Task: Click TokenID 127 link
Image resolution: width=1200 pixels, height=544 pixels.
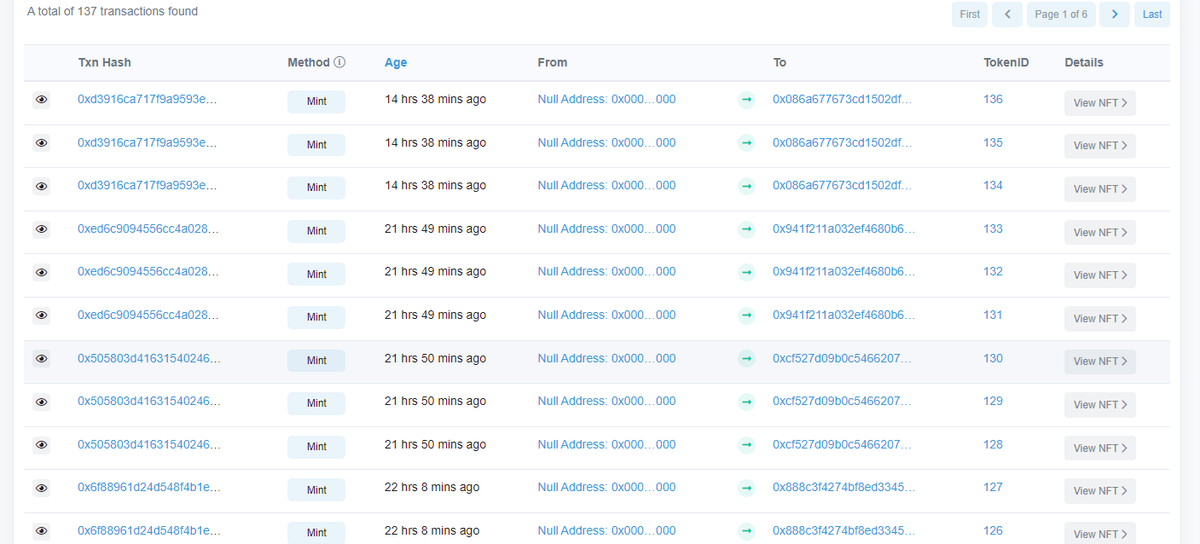Action: coord(993,487)
